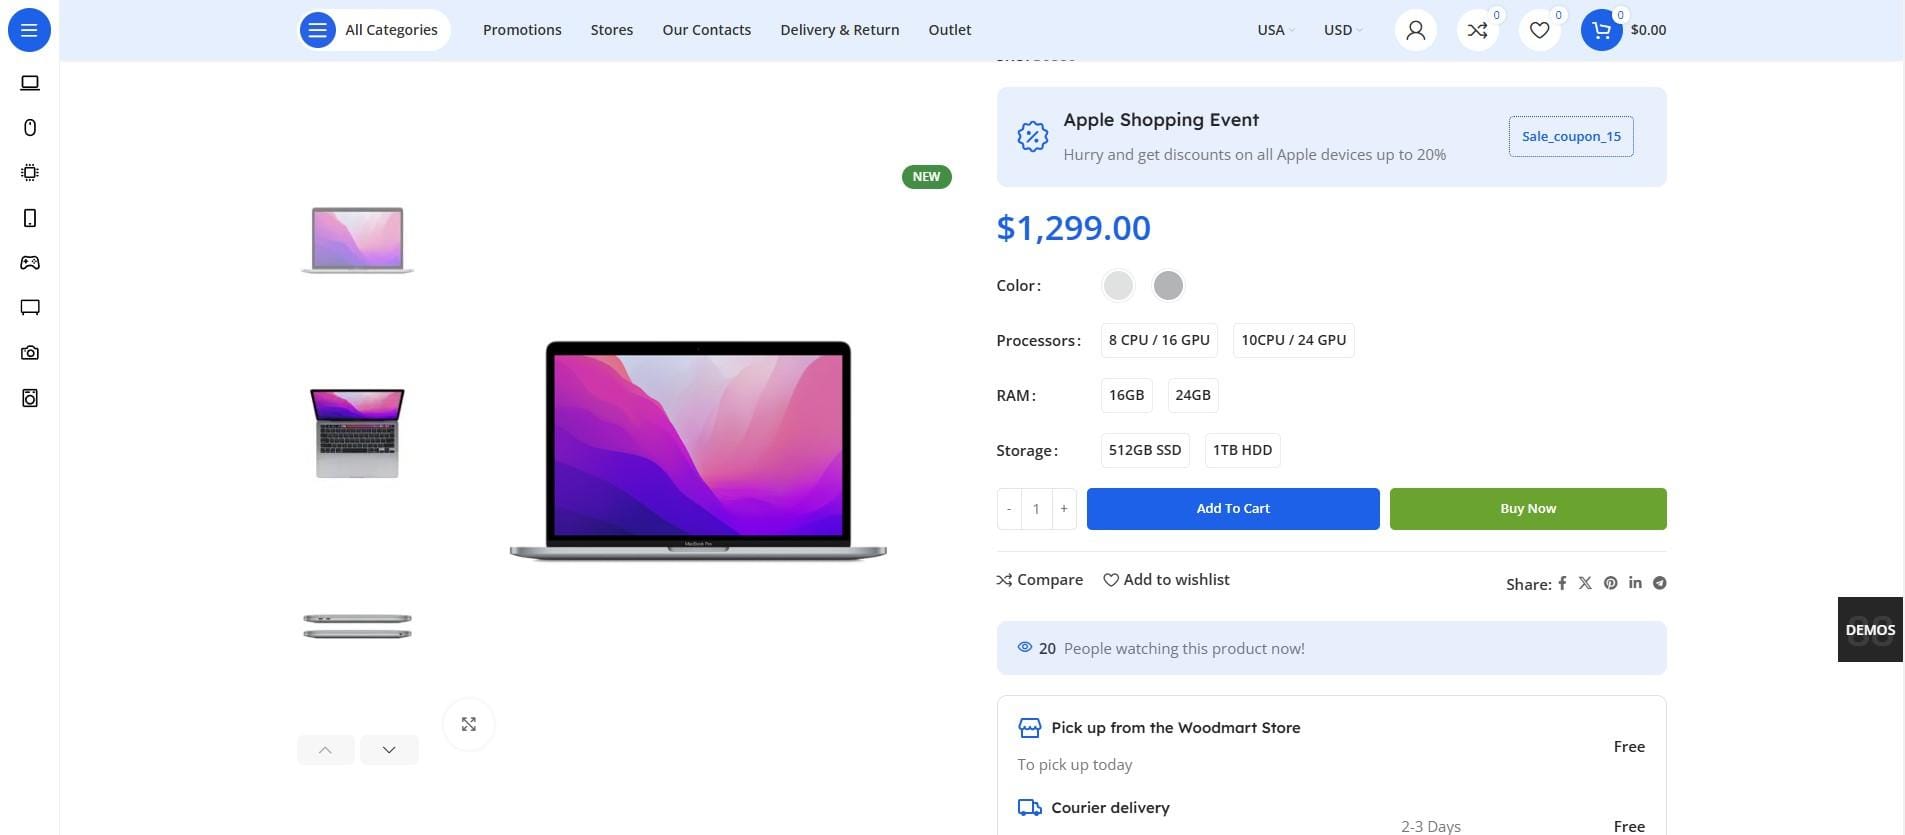Click the Add To Cart button
The image size is (1905, 835).
click(1233, 509)
